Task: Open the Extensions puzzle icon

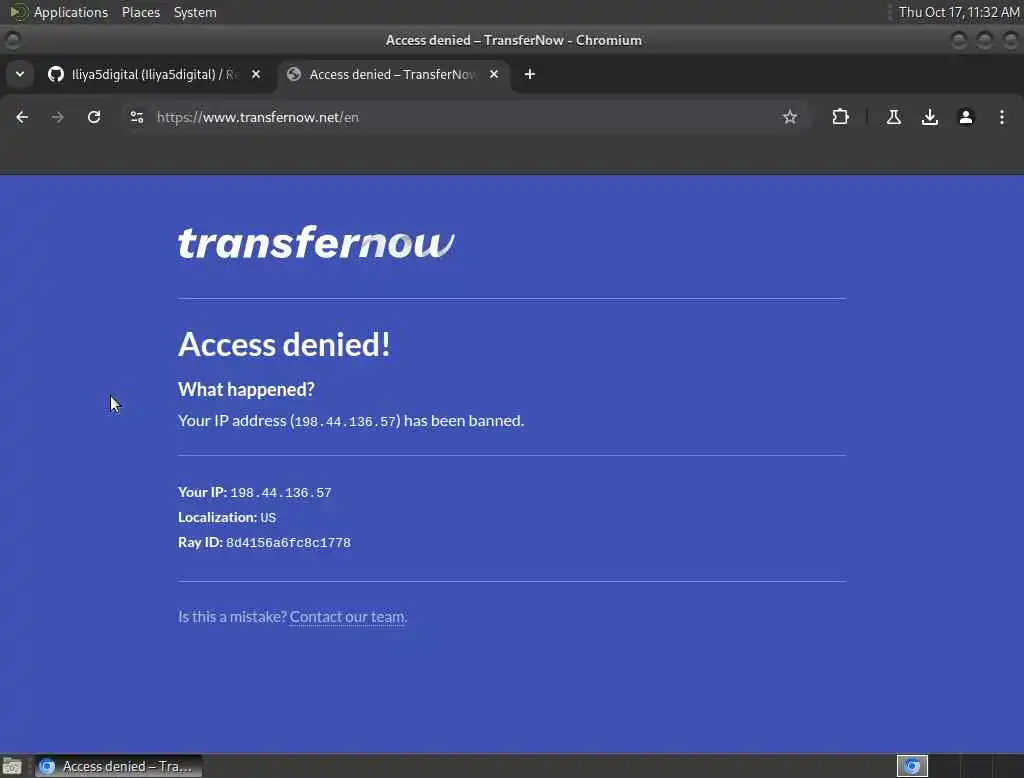Action: [x=840, y=117]
